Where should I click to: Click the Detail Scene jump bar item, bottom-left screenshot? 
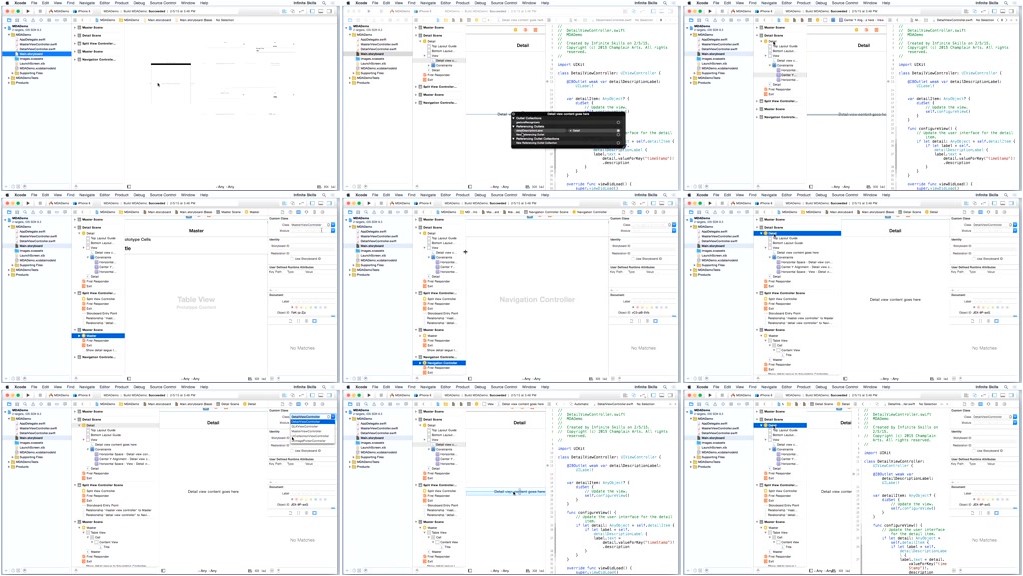click(230, 404)
